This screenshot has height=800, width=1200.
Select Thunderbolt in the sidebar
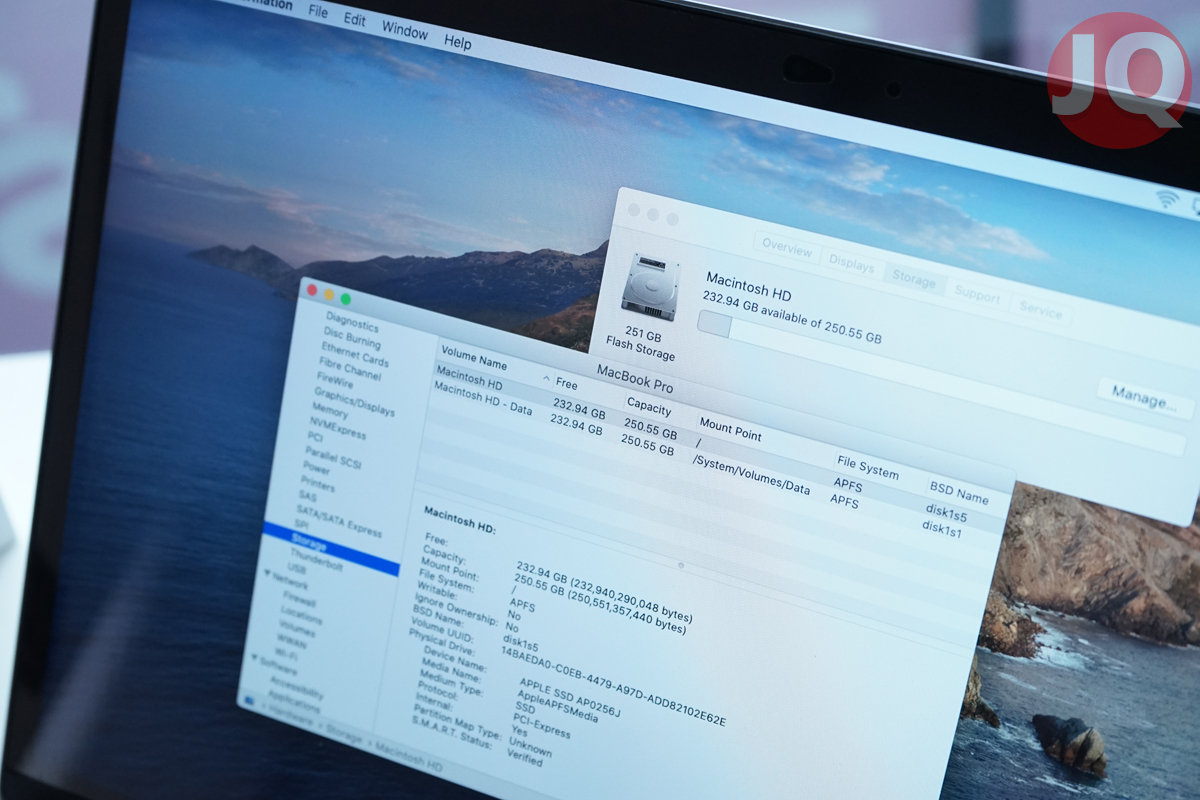[x=316, y=562]
